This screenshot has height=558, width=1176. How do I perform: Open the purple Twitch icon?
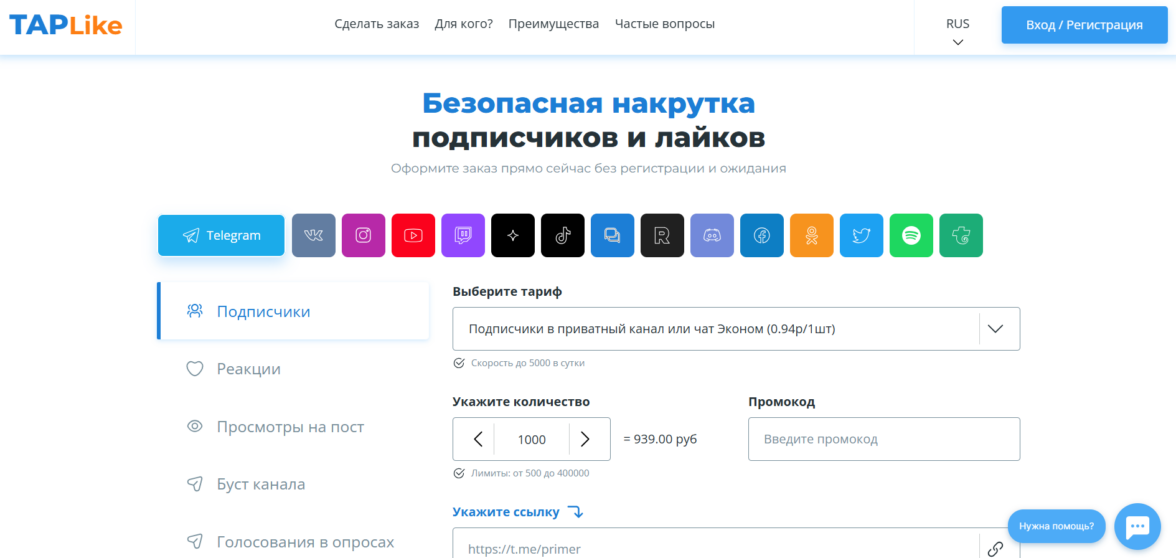coord(463,236)
